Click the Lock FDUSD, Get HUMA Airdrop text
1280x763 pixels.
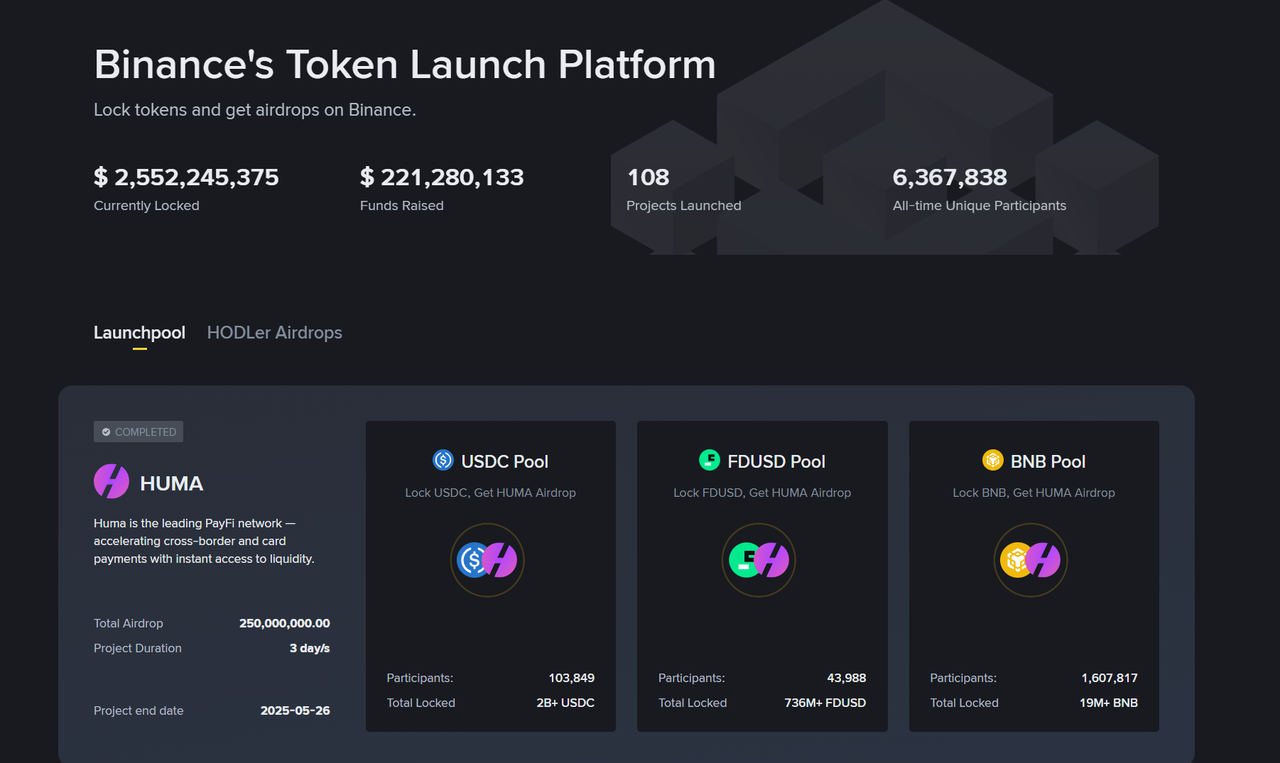(762, 492)
